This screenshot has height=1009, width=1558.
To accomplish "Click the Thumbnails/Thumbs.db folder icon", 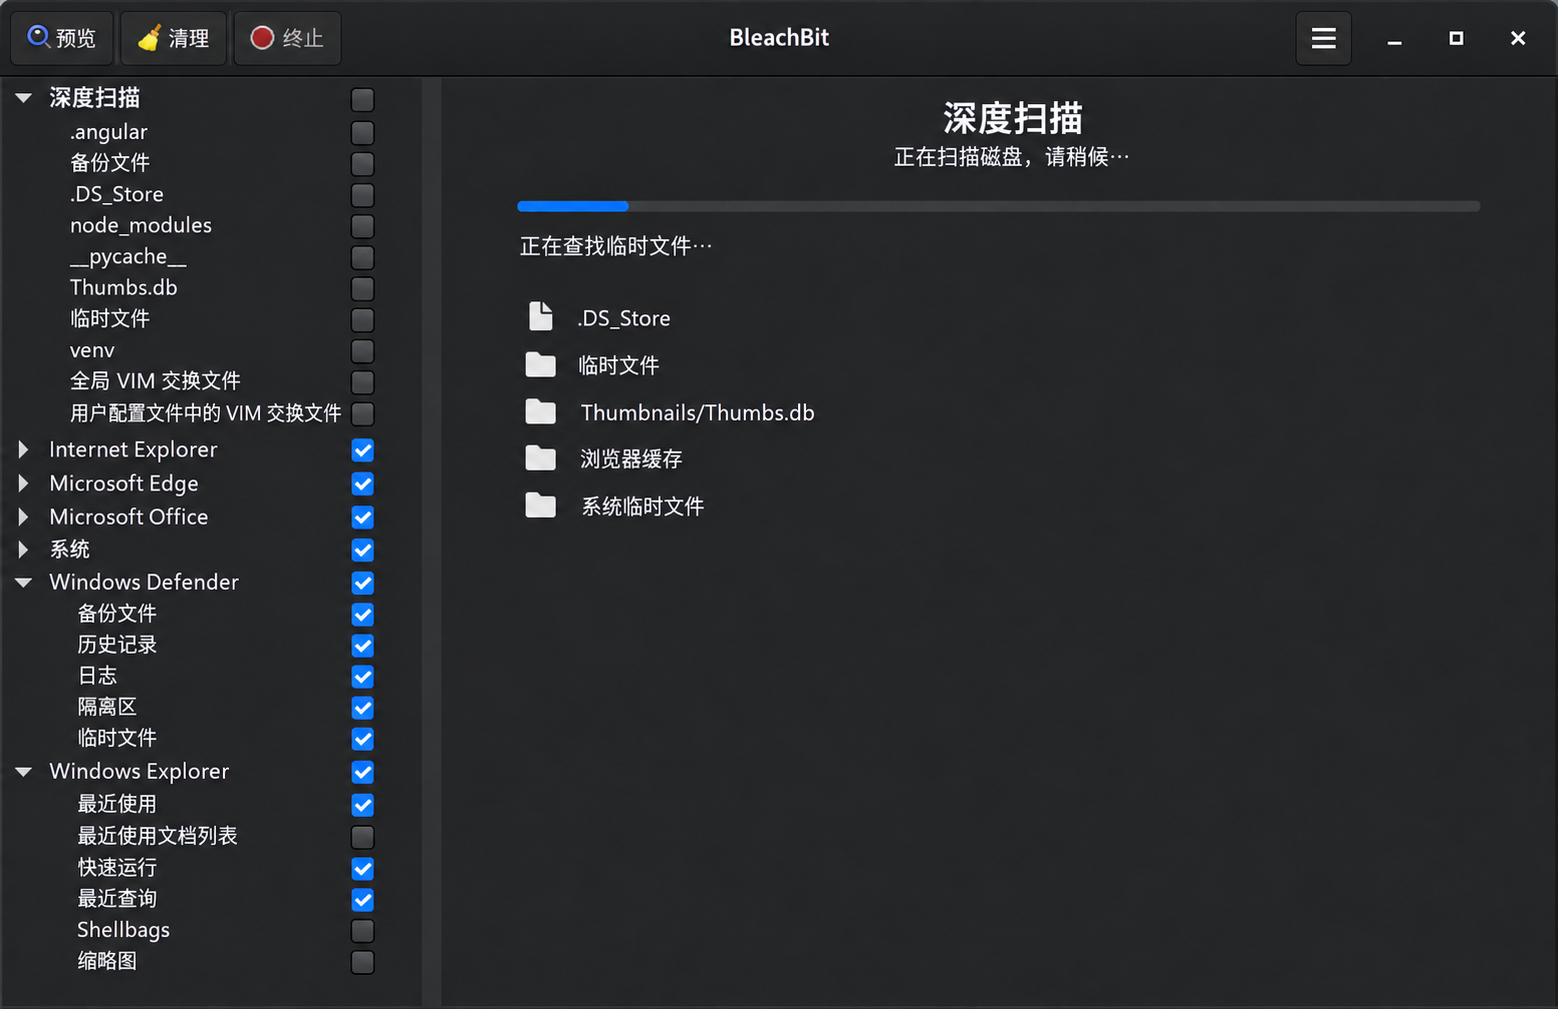I will 540,411.
